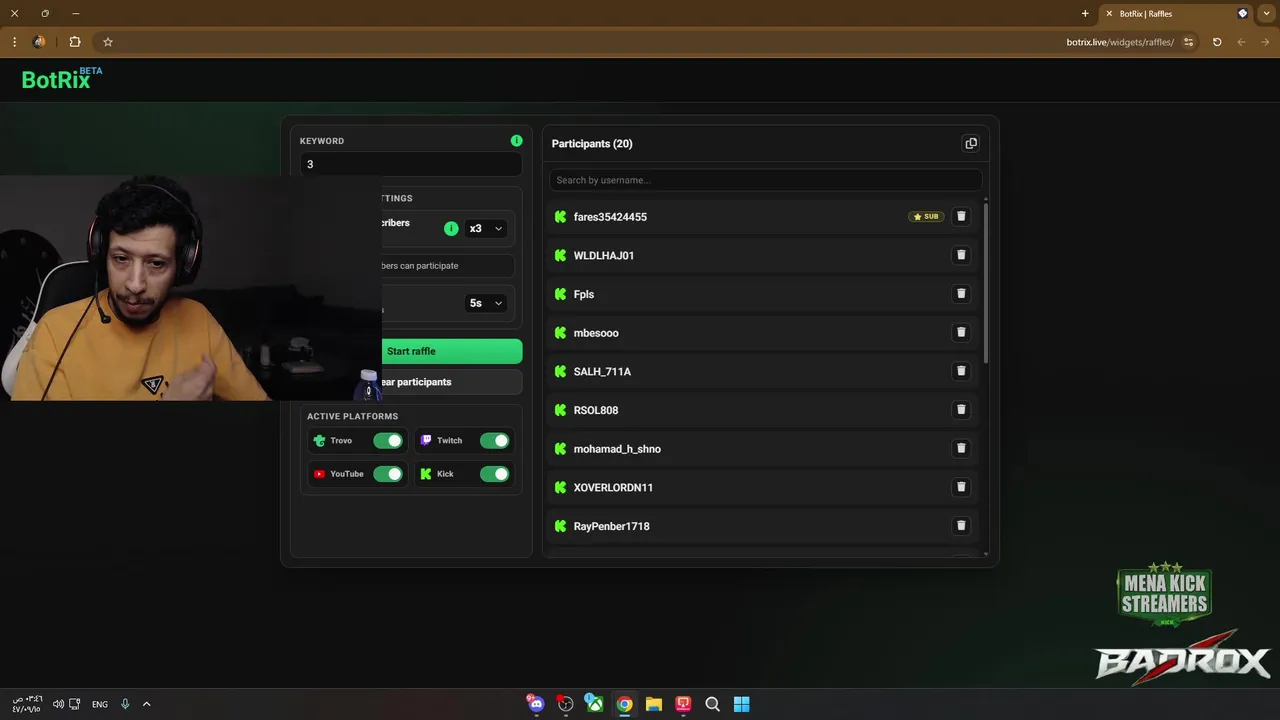Click the Participants (20) heading
The width and height of the screenshot is (1280, 720).
pos(592,144)
